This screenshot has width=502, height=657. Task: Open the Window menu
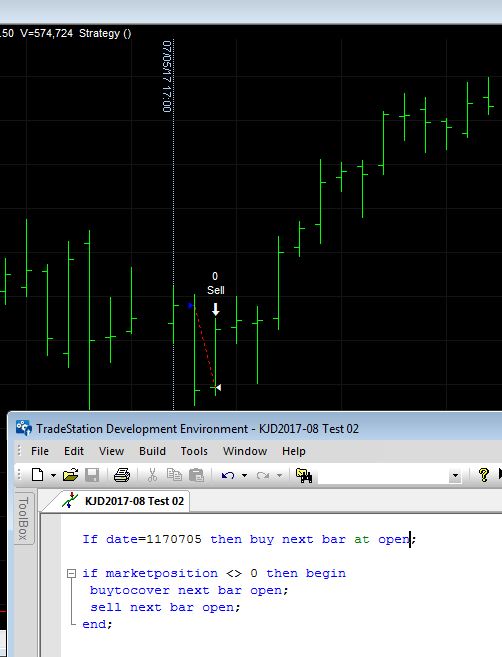(245, 451)
